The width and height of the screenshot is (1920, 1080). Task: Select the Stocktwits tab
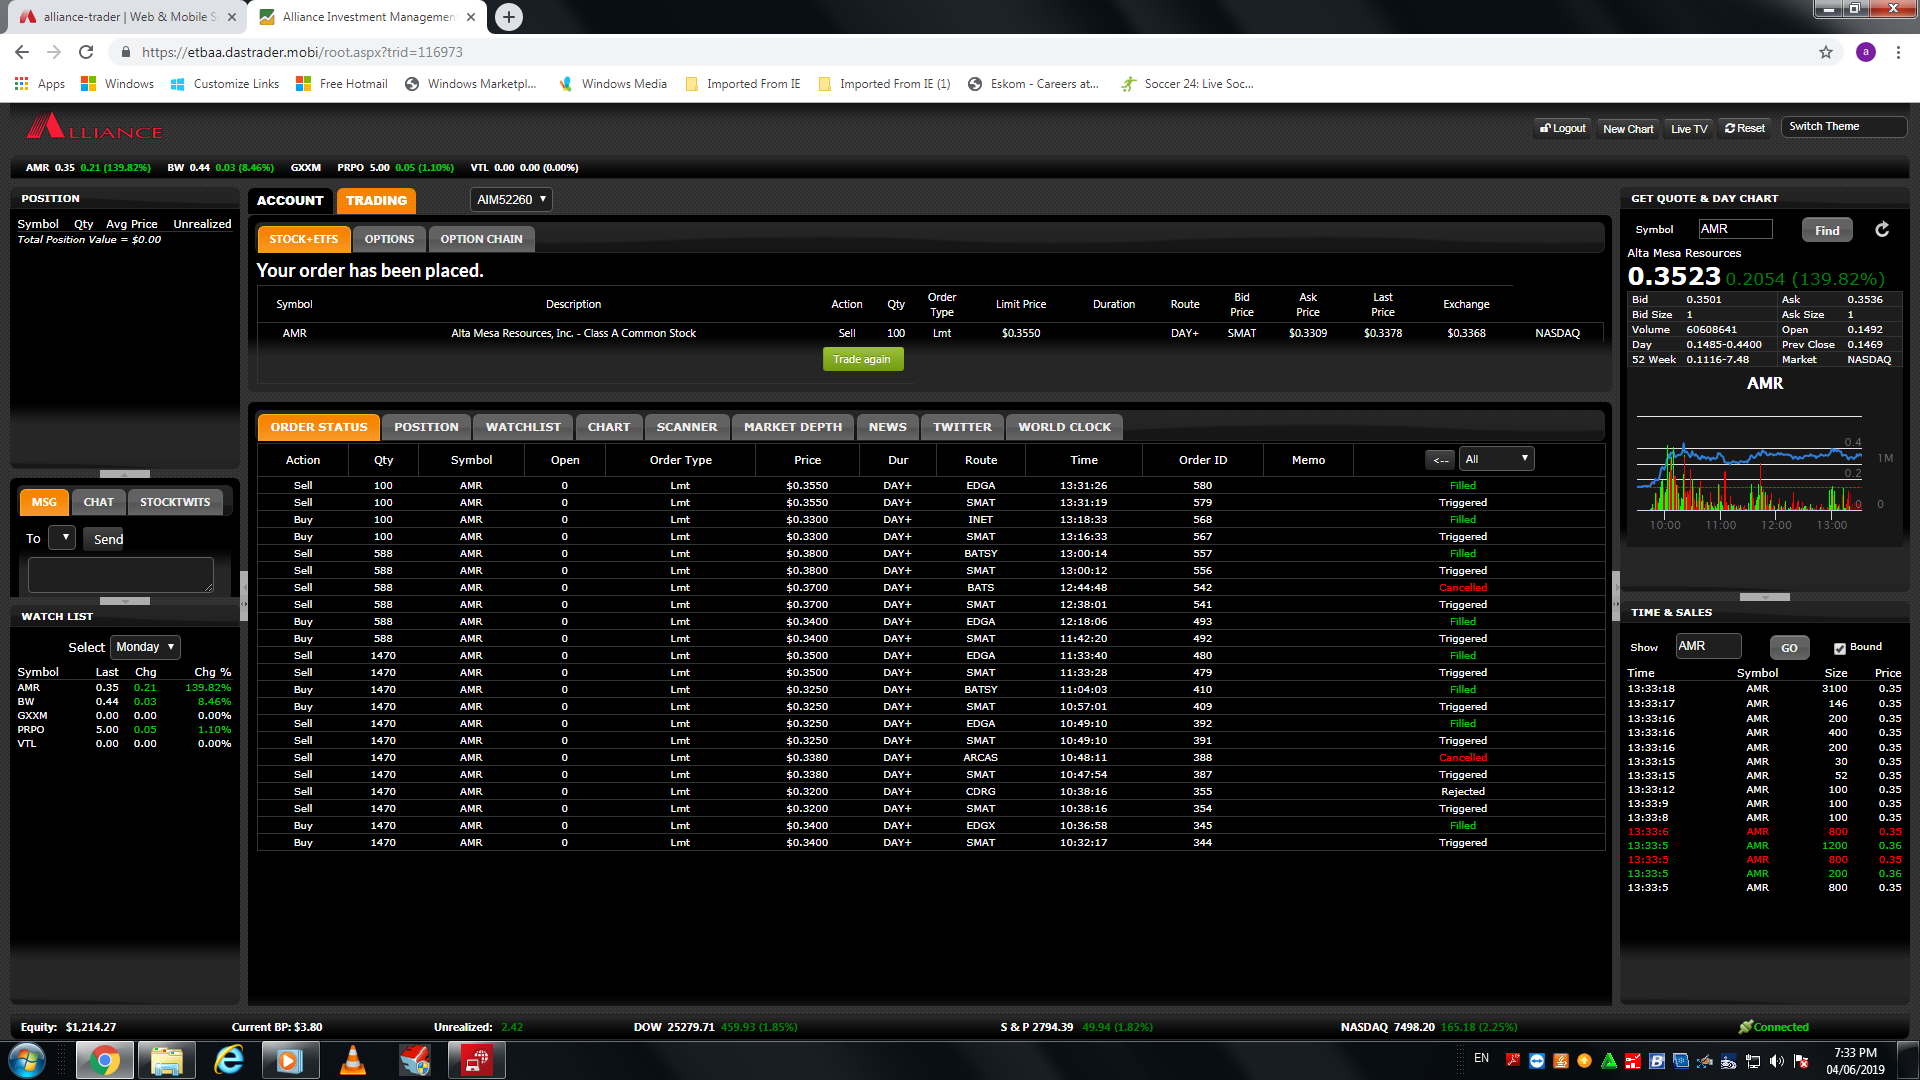click(175, 502)
